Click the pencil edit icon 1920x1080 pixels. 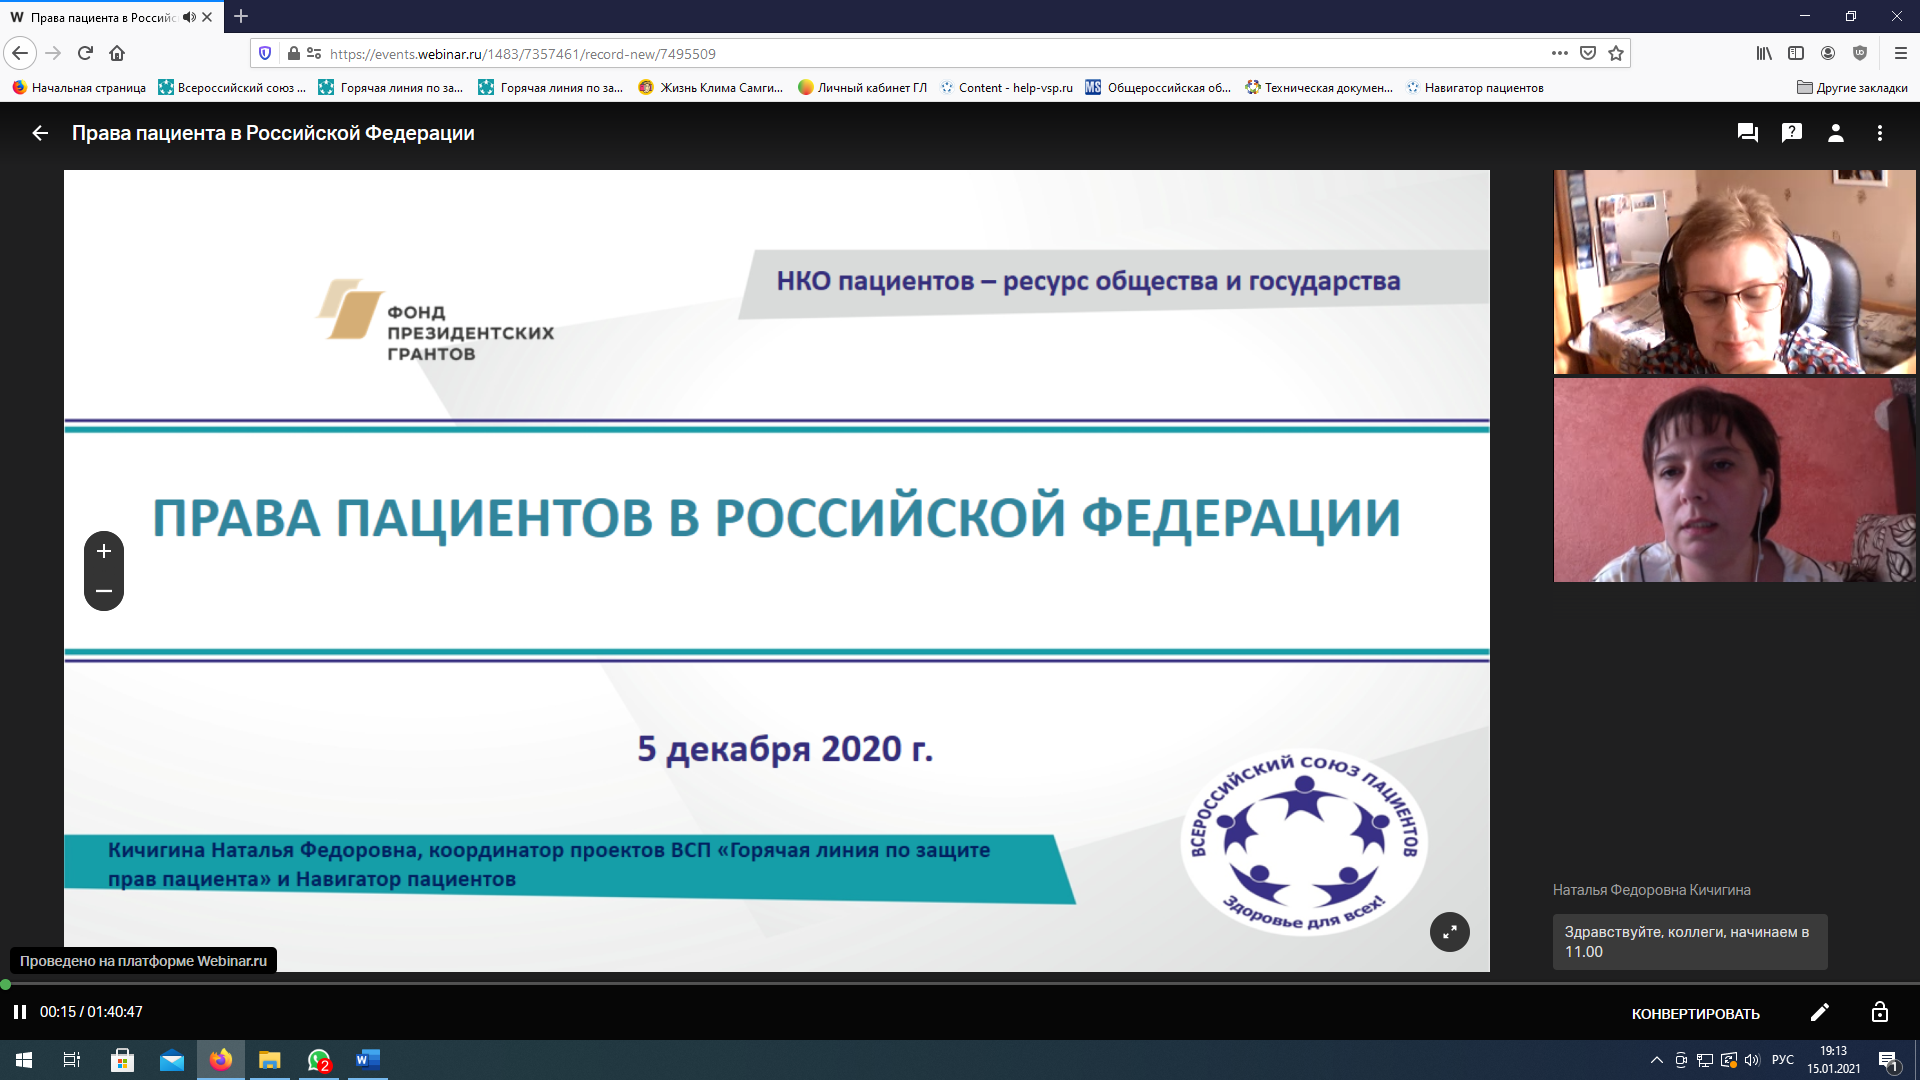coord(1819,1013)
